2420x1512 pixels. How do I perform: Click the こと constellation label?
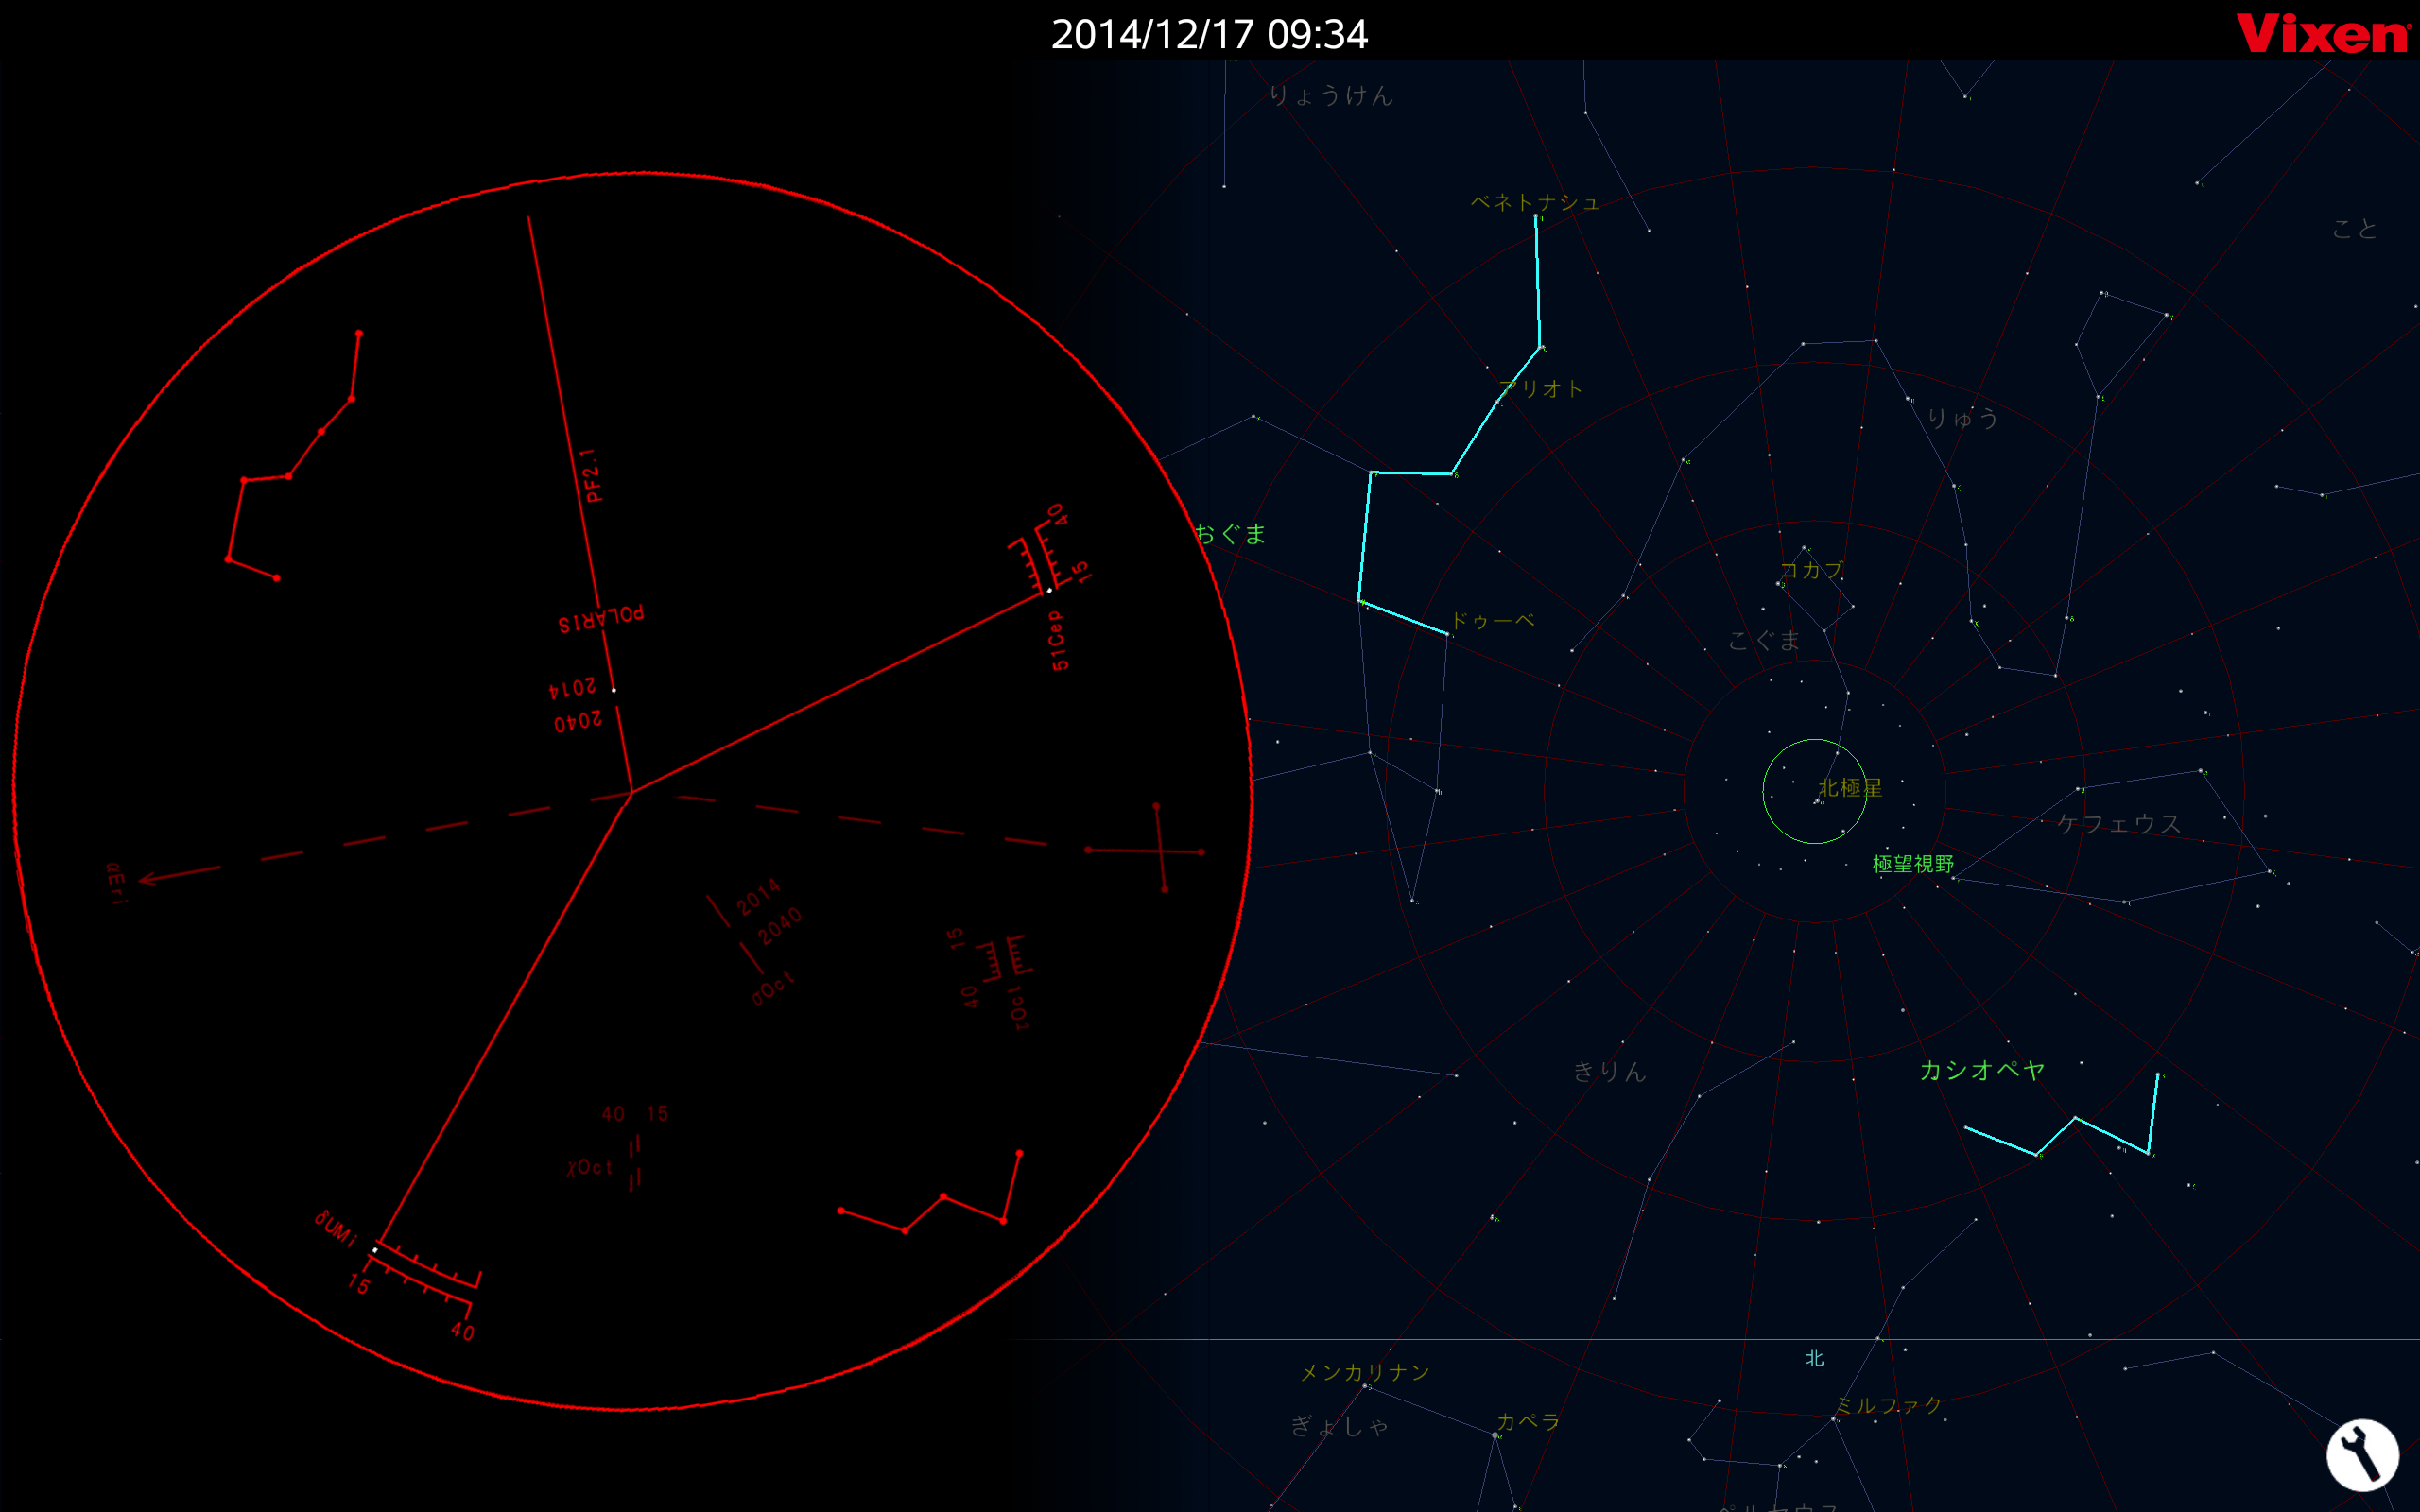[x=2354, y=229]
